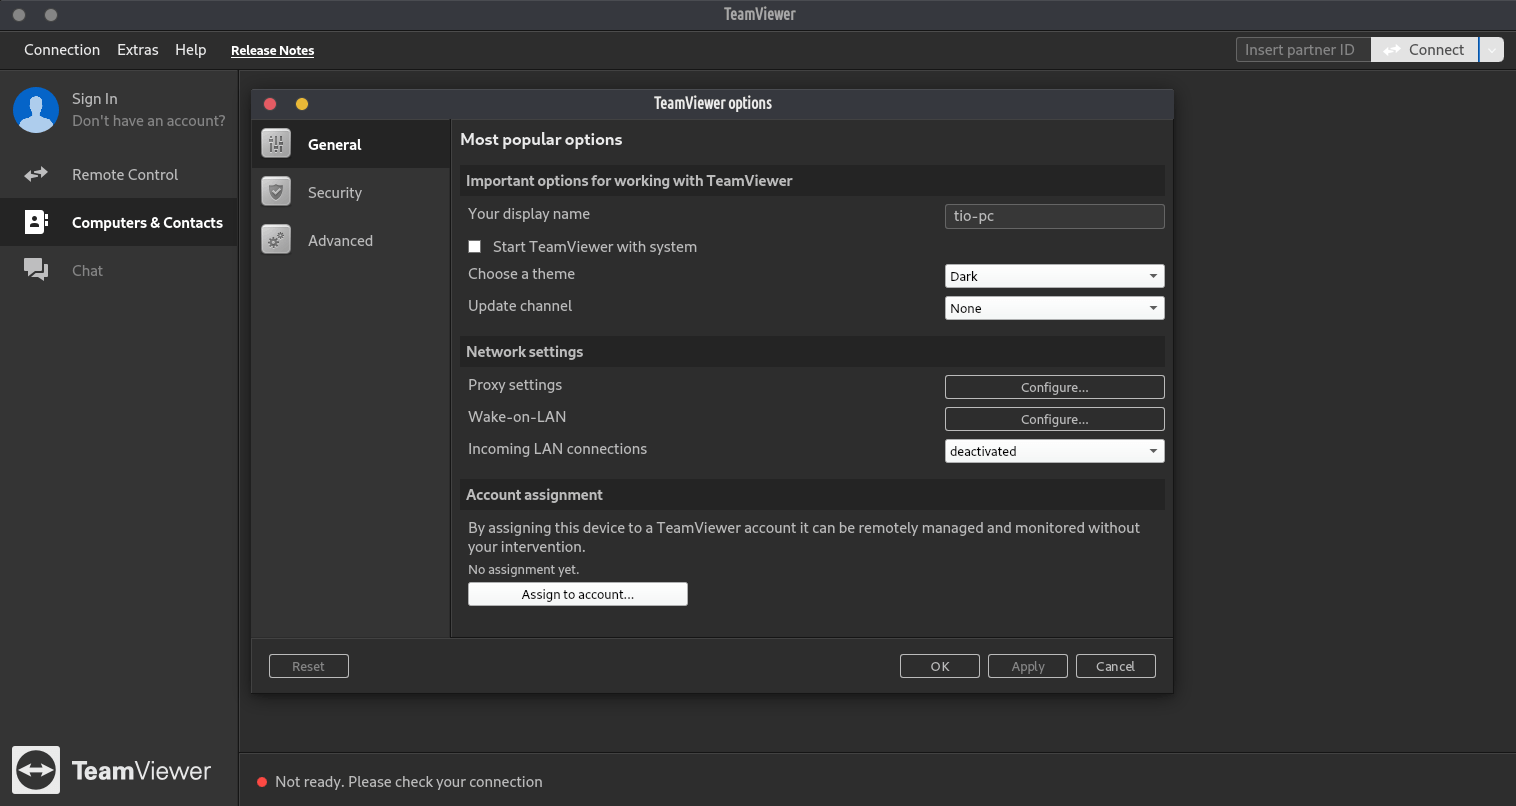The height and width of the screenshot is (806, 1516).
Task: Open the Update channel dropdown
Action: [1054, 308]
